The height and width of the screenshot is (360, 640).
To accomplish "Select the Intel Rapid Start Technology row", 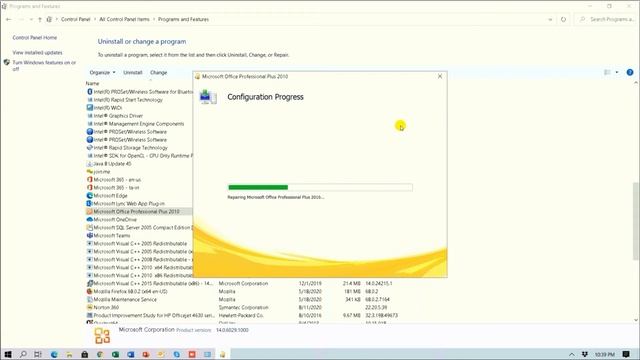I will click(128, 100).
